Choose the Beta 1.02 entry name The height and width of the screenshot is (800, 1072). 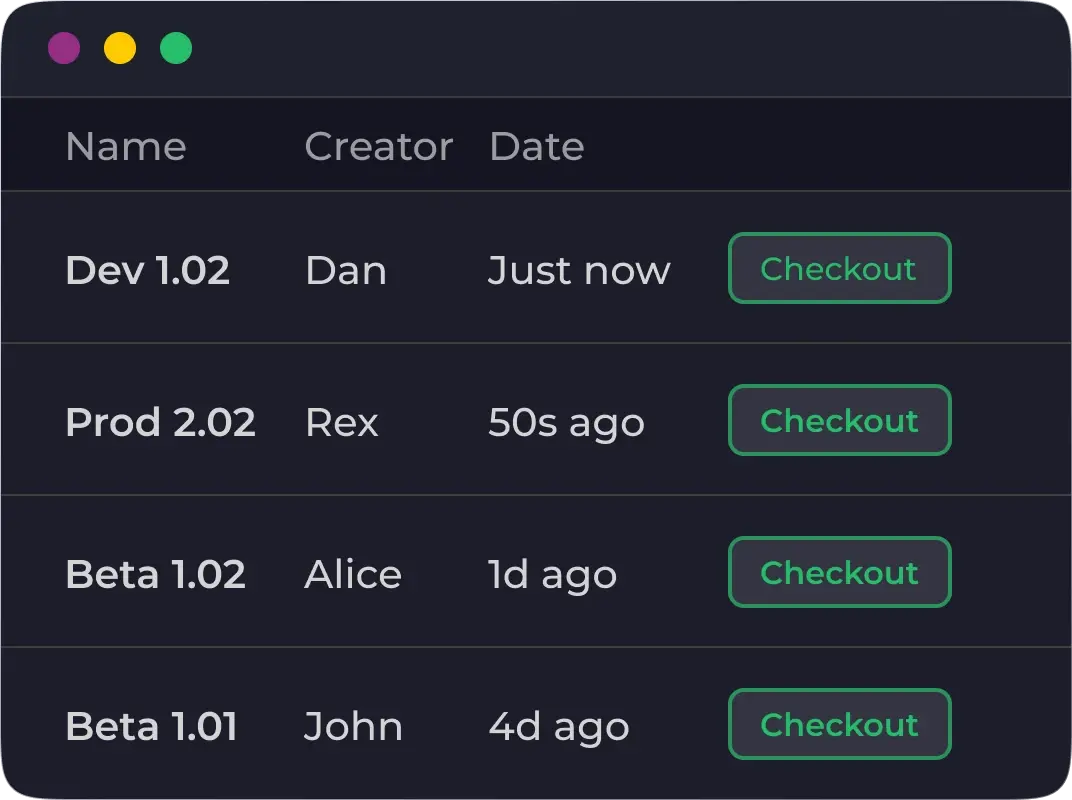click(x=155, y=574)
